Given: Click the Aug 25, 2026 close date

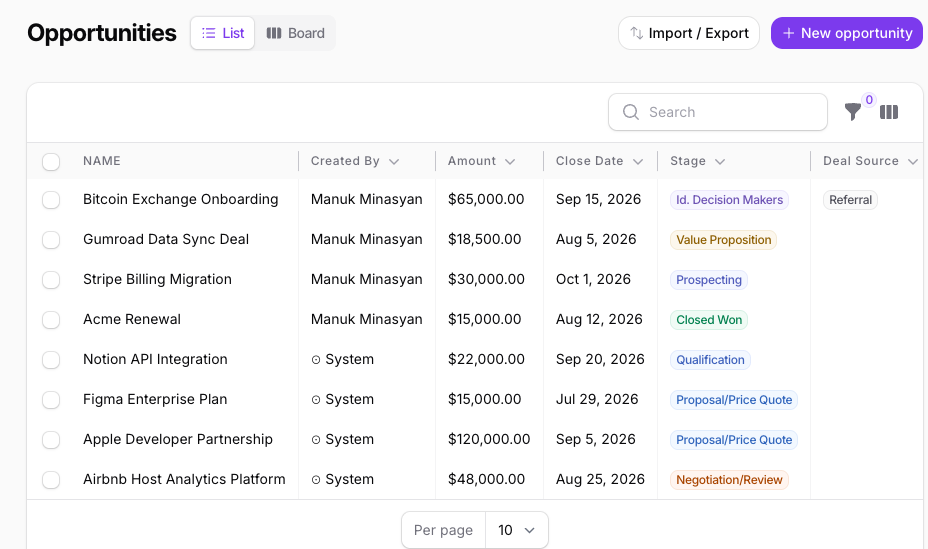Looking at the screenshot, I should [x=600, y=479].
